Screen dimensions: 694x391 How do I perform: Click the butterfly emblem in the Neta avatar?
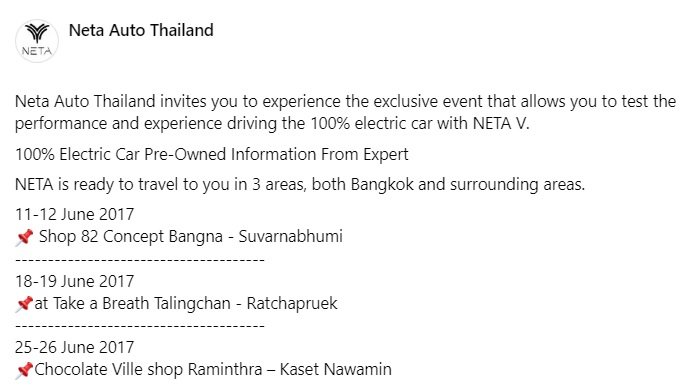[37, 33]
